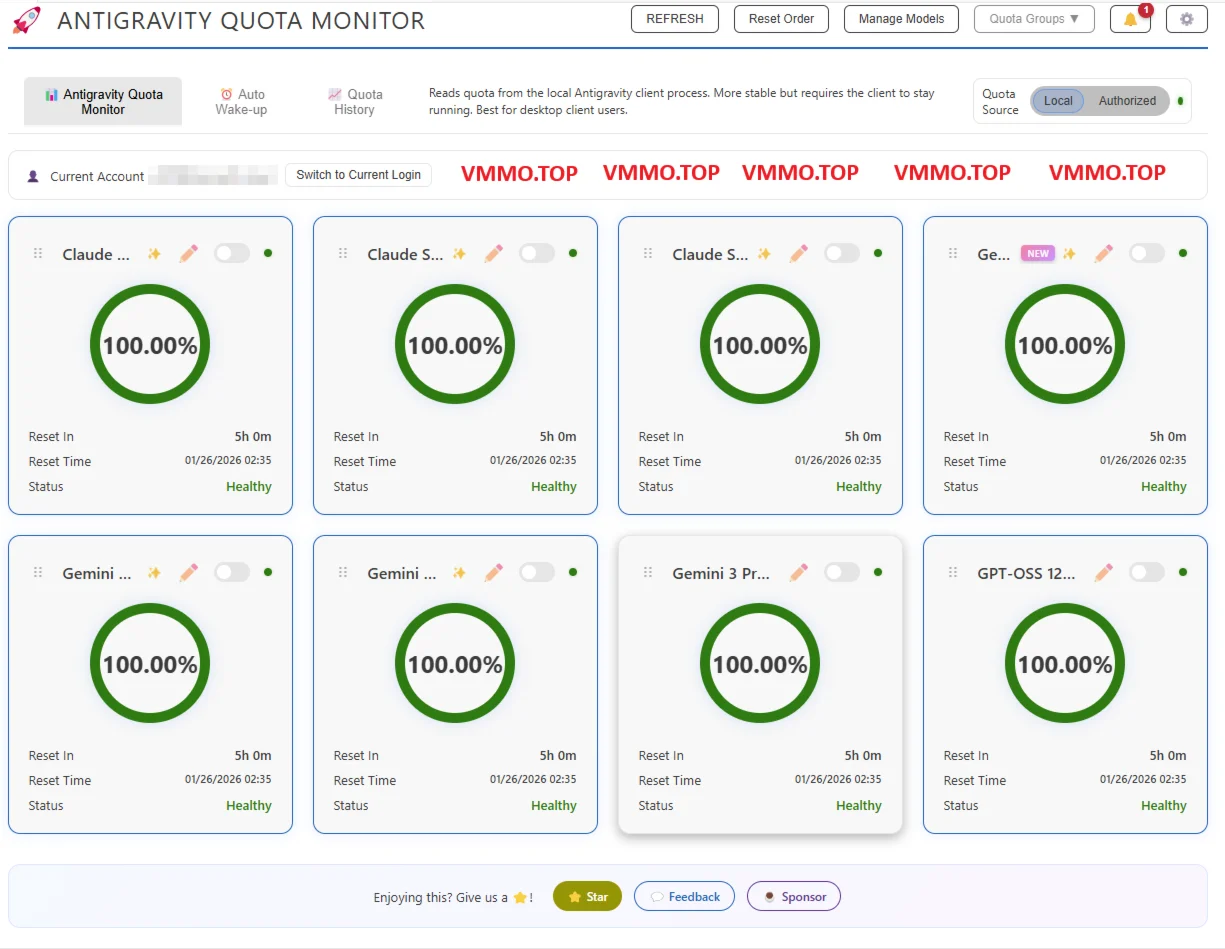
Task: Toggle the switch on the GPT-OSS card
Action: 1146,572
